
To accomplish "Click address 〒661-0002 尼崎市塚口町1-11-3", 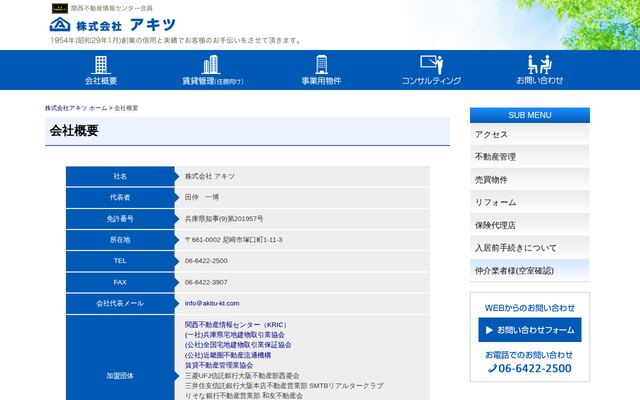I will [x=233, y=240].
